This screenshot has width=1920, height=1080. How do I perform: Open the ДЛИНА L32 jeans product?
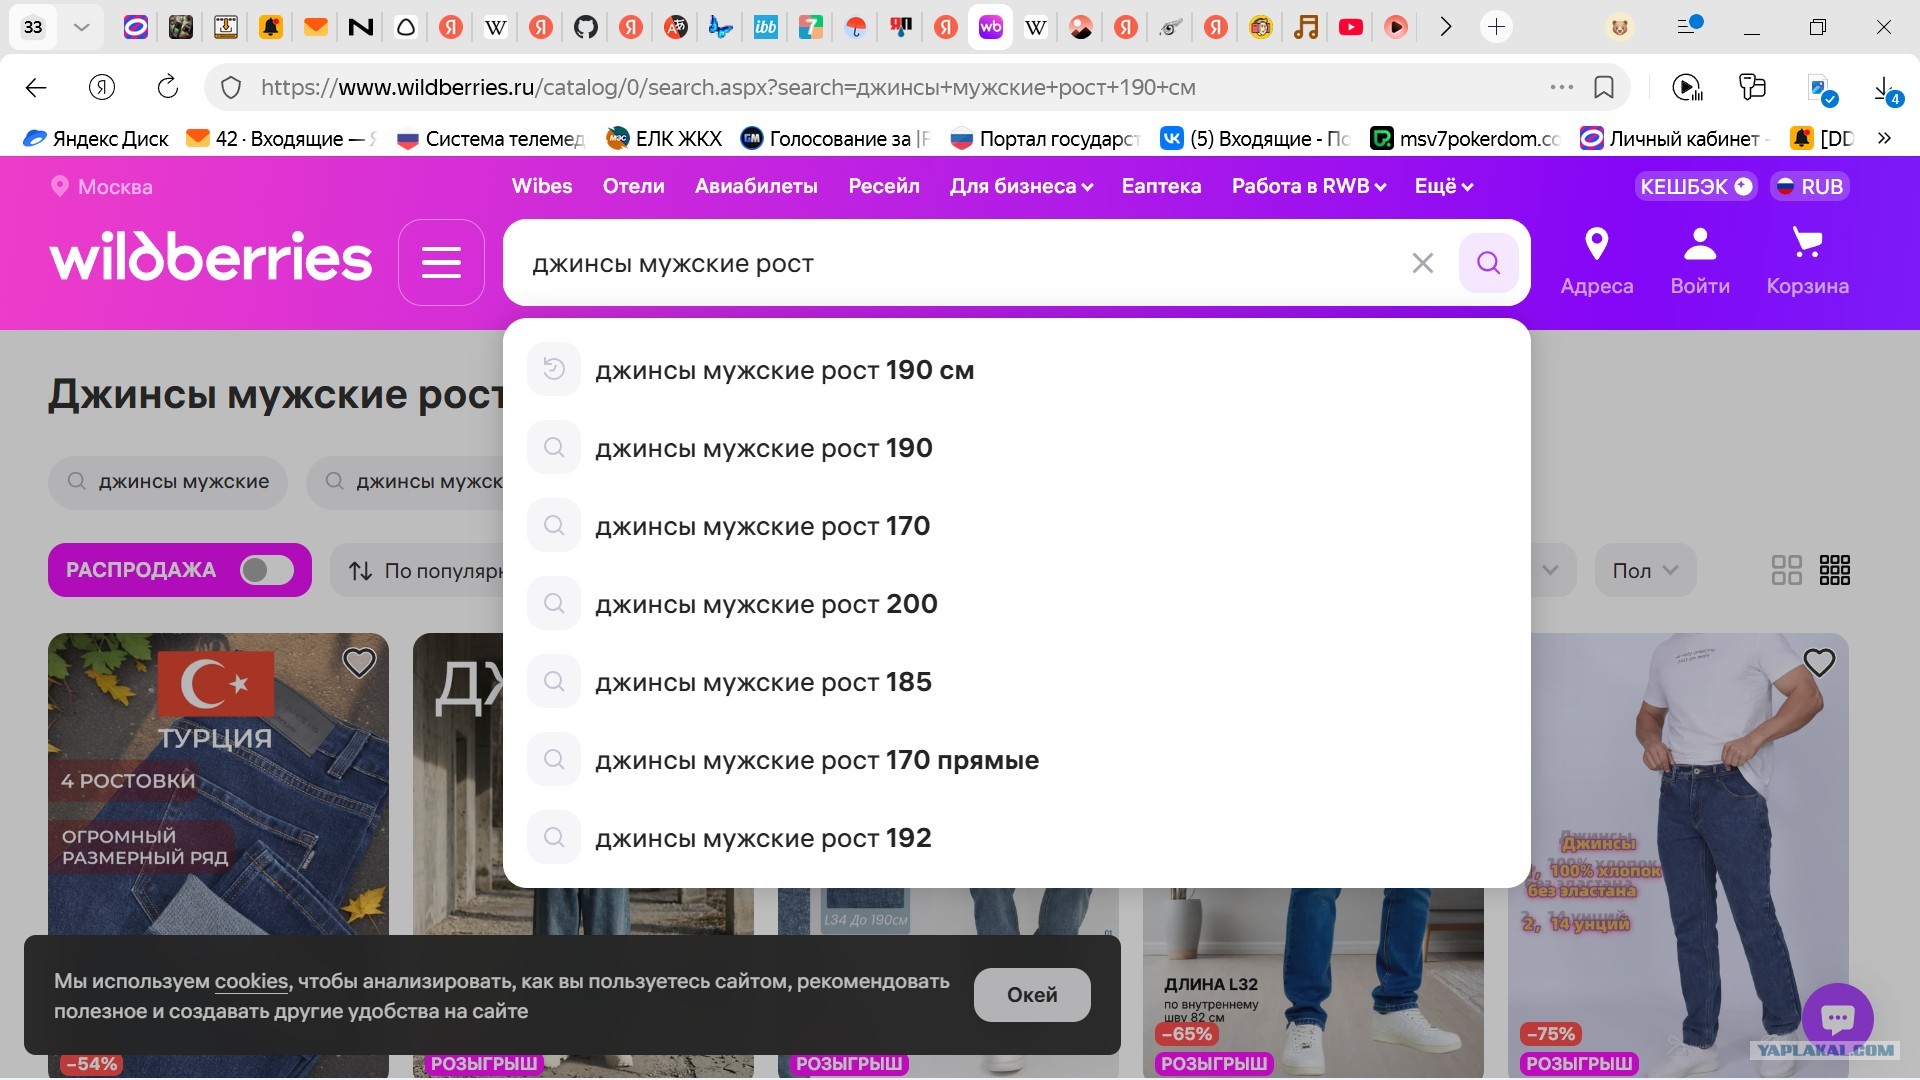(x=1313, y=983)
